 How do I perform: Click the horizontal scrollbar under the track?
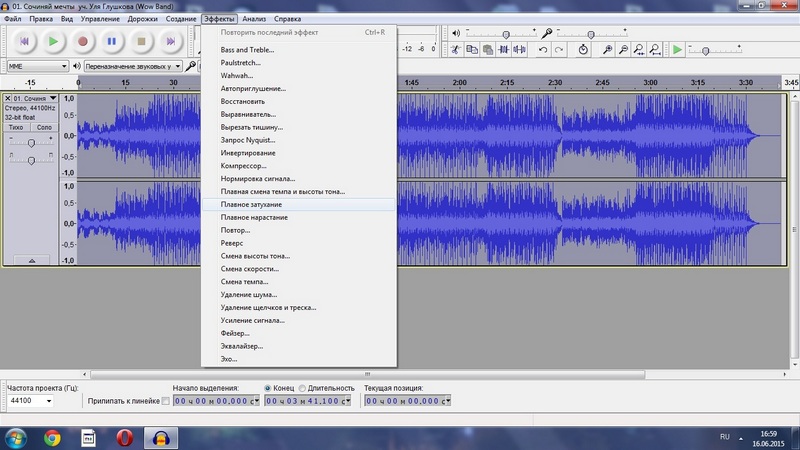coord(367,374)
